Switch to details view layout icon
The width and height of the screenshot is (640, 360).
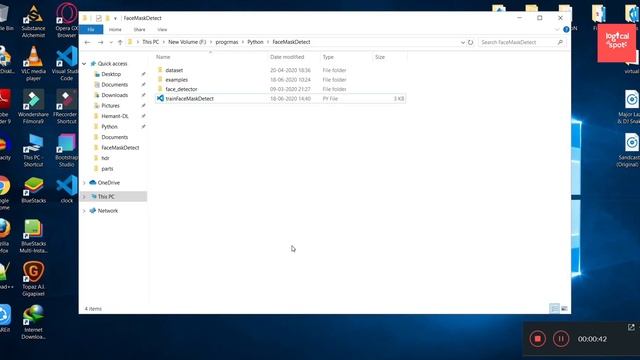tap(554, 309)
